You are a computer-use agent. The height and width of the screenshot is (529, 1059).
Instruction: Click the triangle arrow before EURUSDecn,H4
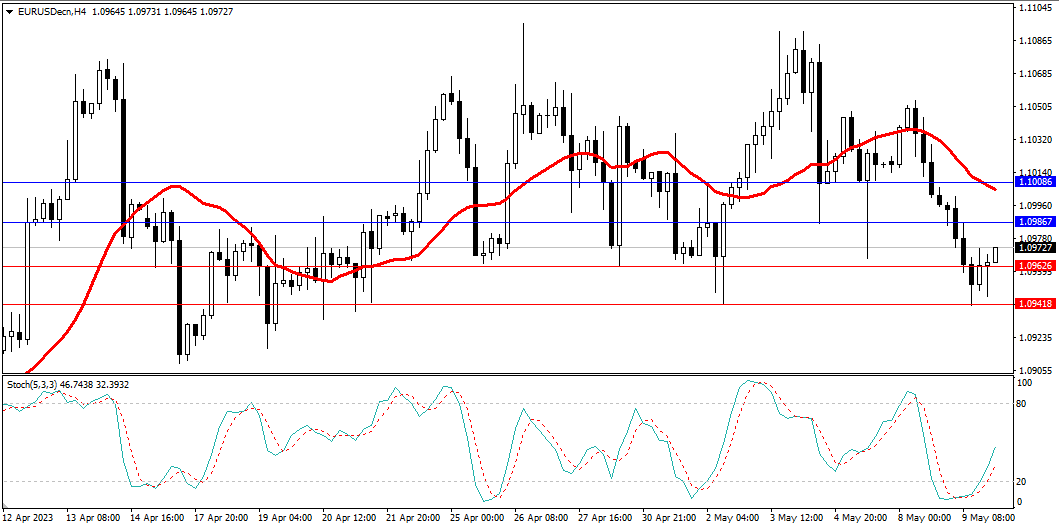point(9,12)
